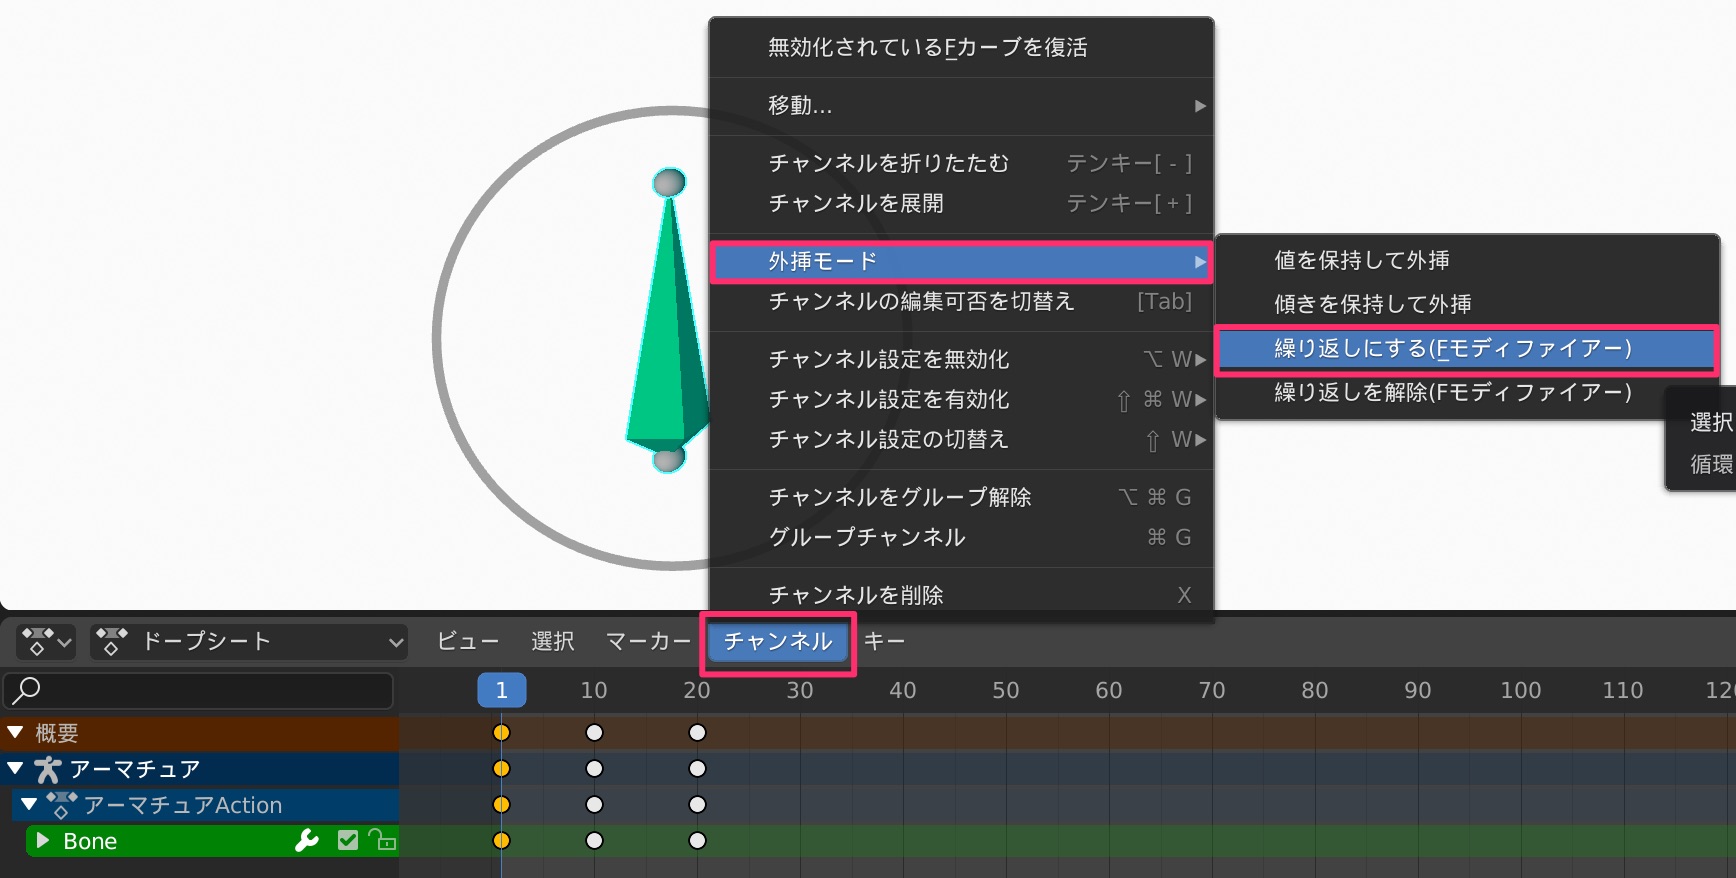
Task: Select the summary keyframe at frame 10
Action: (594, 733)
